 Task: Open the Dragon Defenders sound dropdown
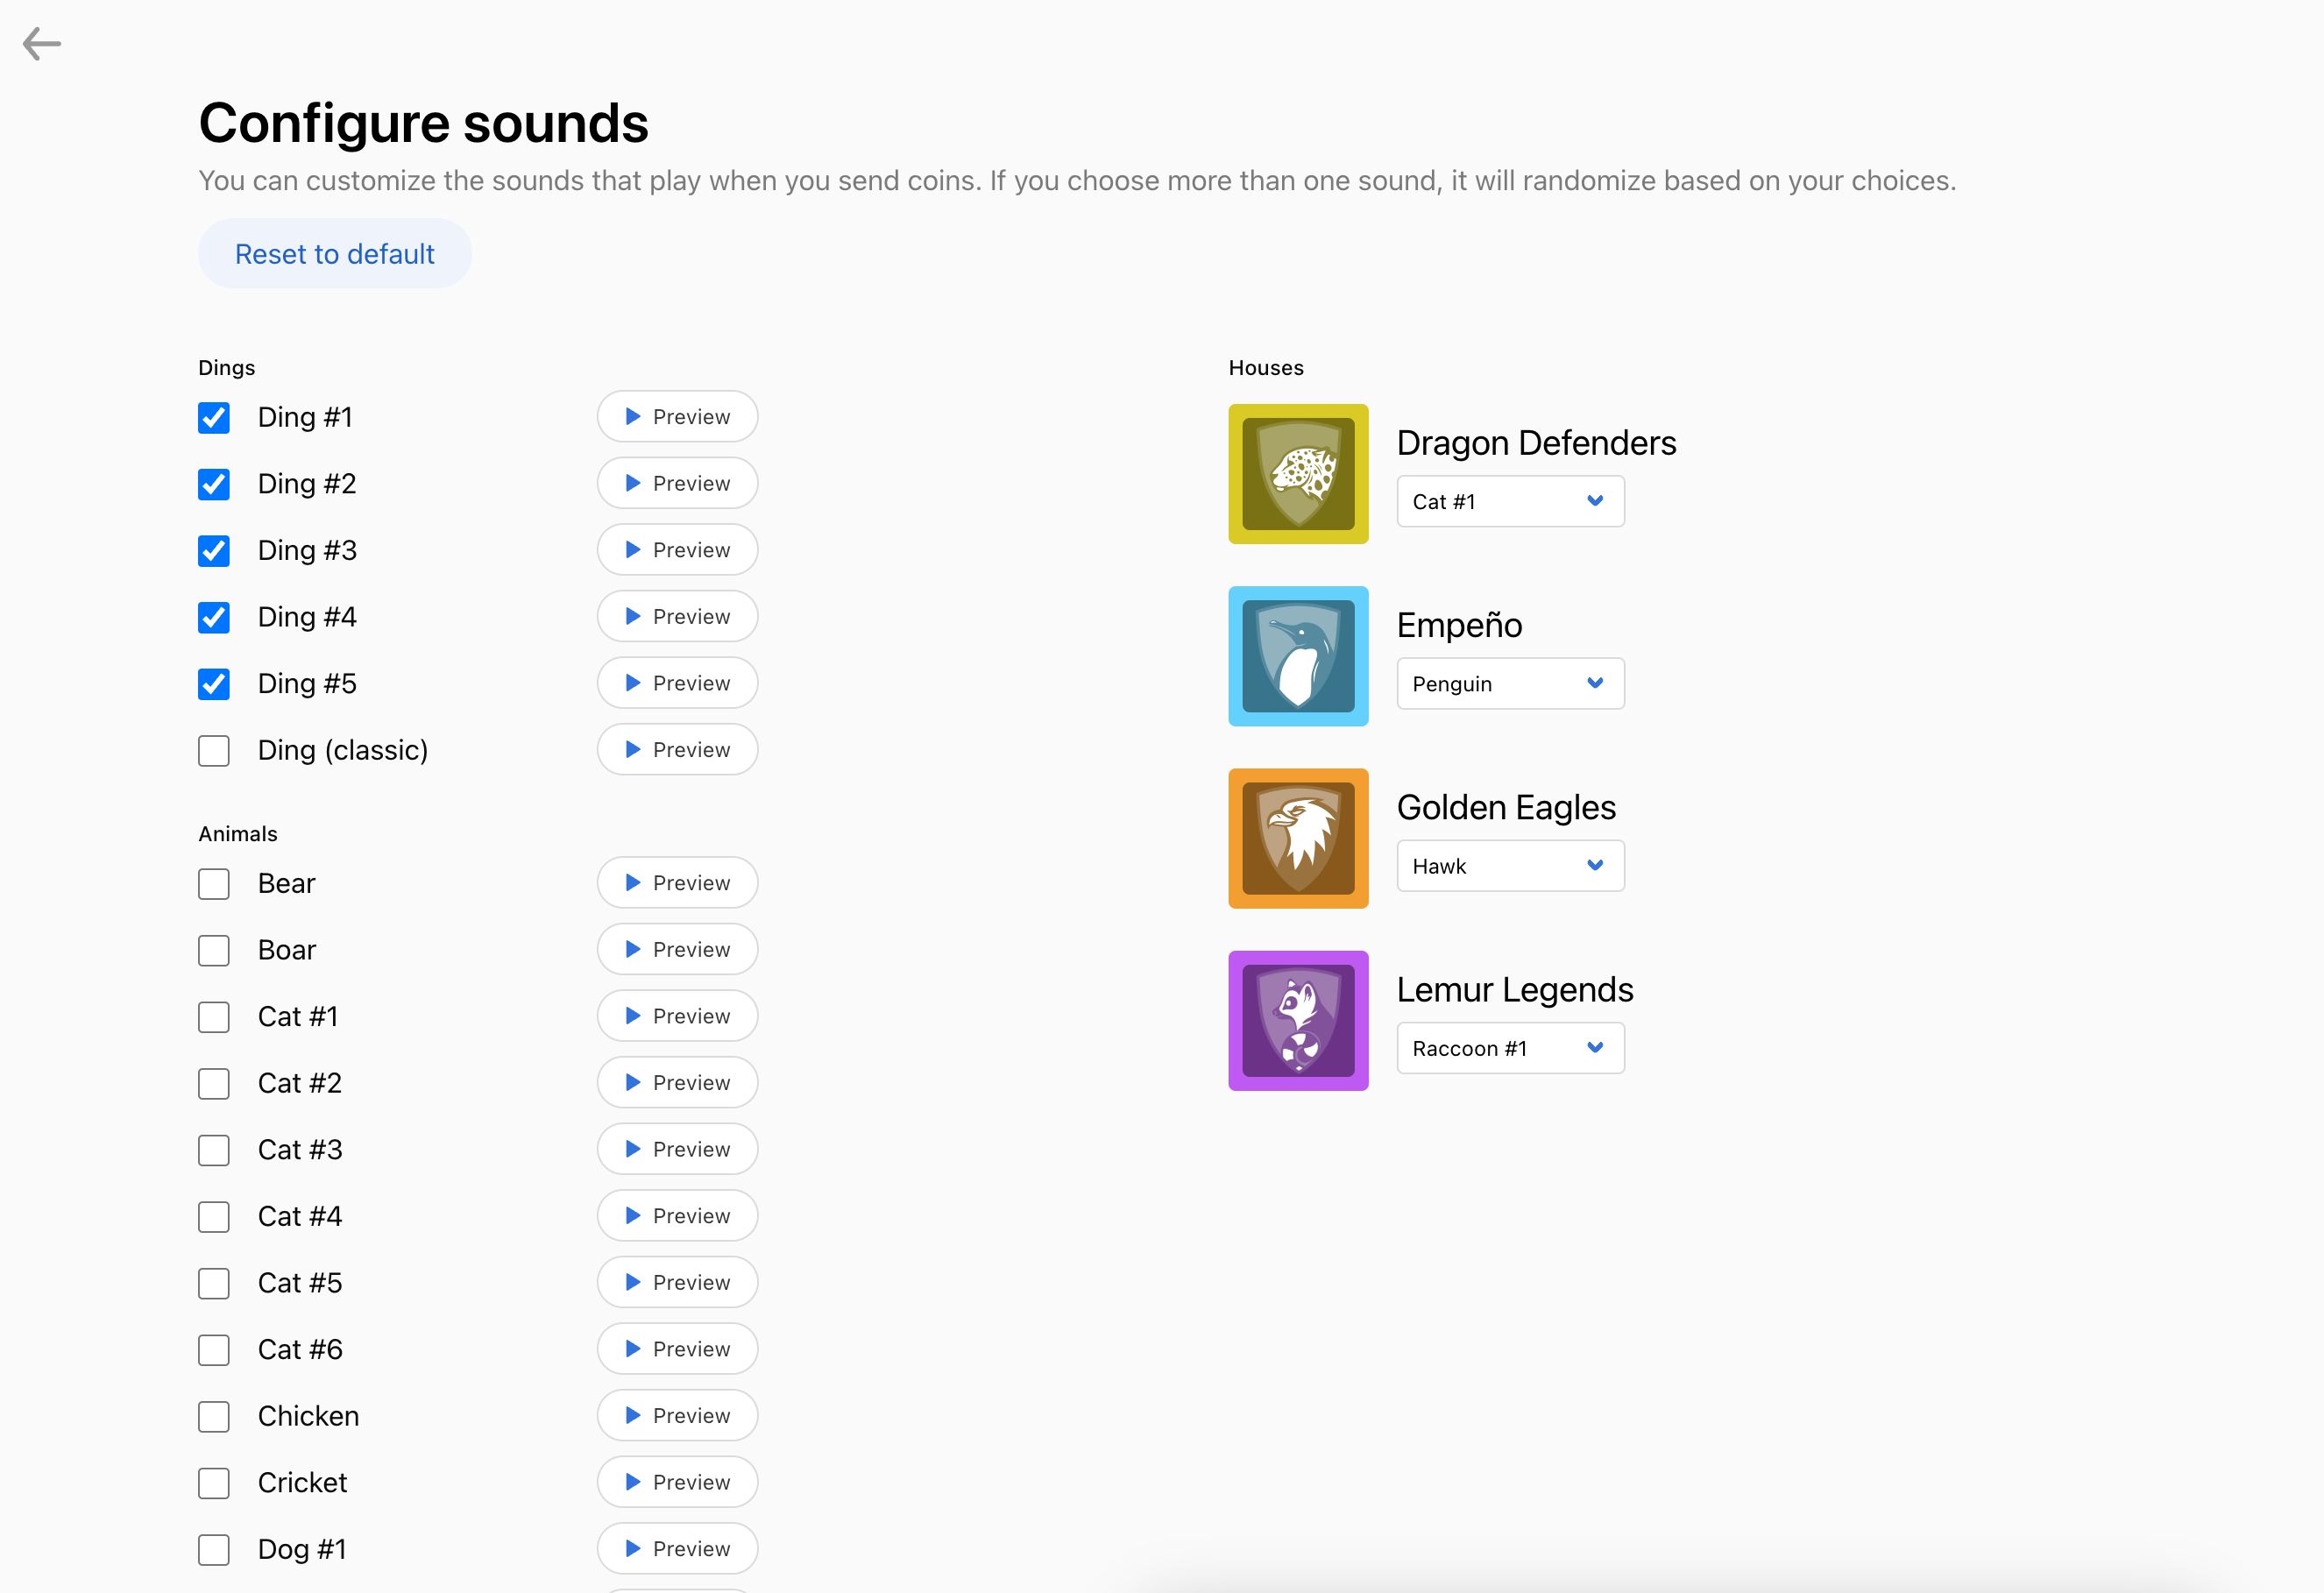(x=1510, y=501)
